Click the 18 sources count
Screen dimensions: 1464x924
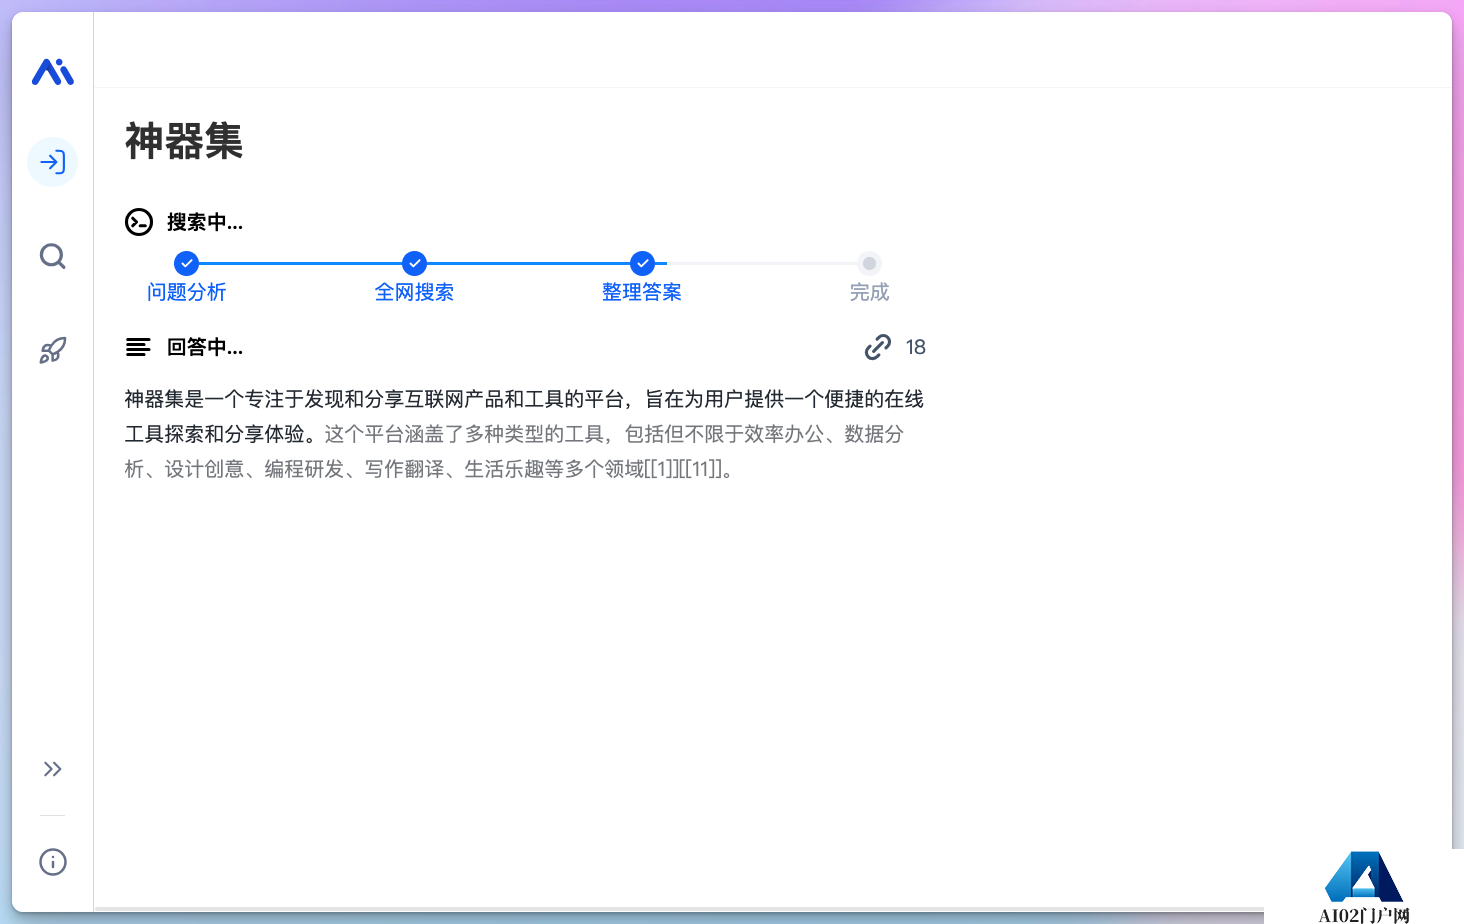pyautogui.click(x=916, y=347)
